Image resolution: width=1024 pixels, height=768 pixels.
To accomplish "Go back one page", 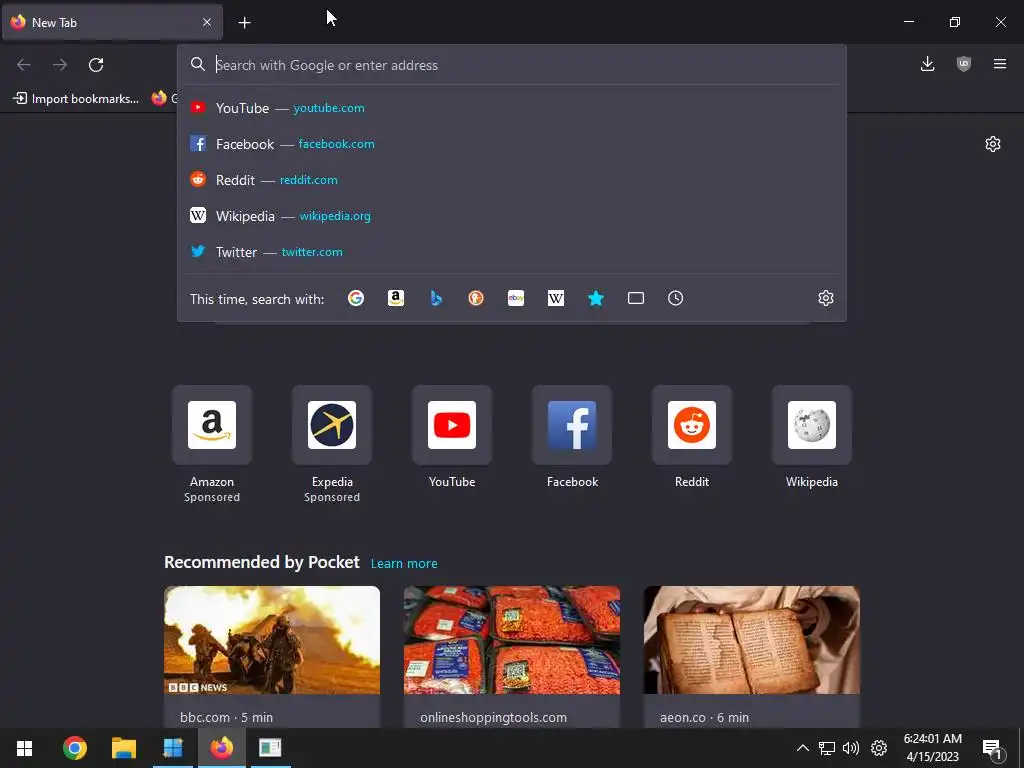I will coord(24,65).
